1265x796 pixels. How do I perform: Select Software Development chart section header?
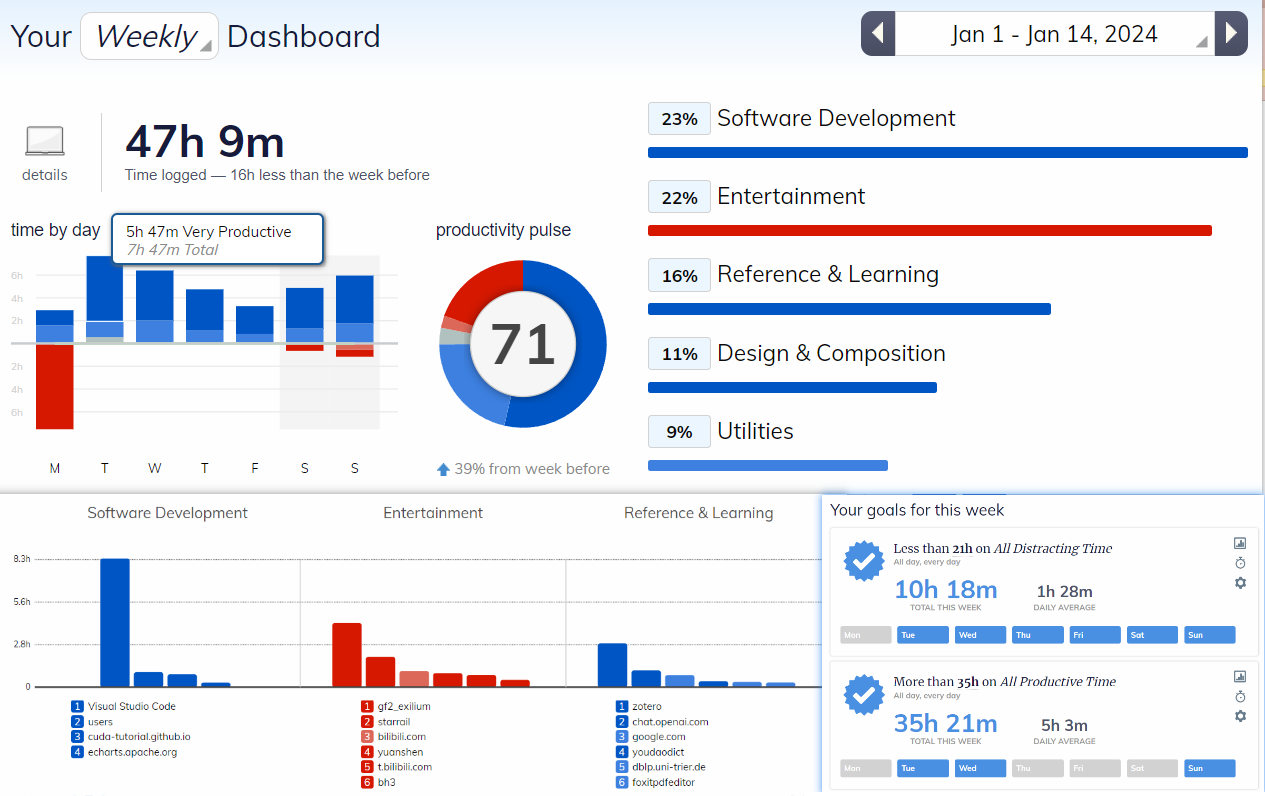coord(167,513)
